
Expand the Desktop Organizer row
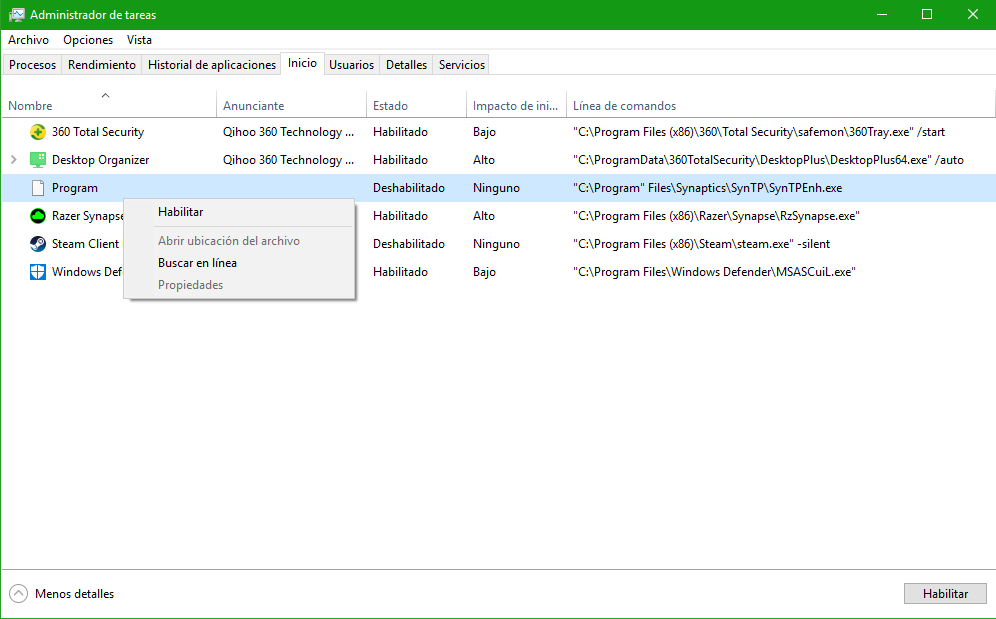(14, 160)
